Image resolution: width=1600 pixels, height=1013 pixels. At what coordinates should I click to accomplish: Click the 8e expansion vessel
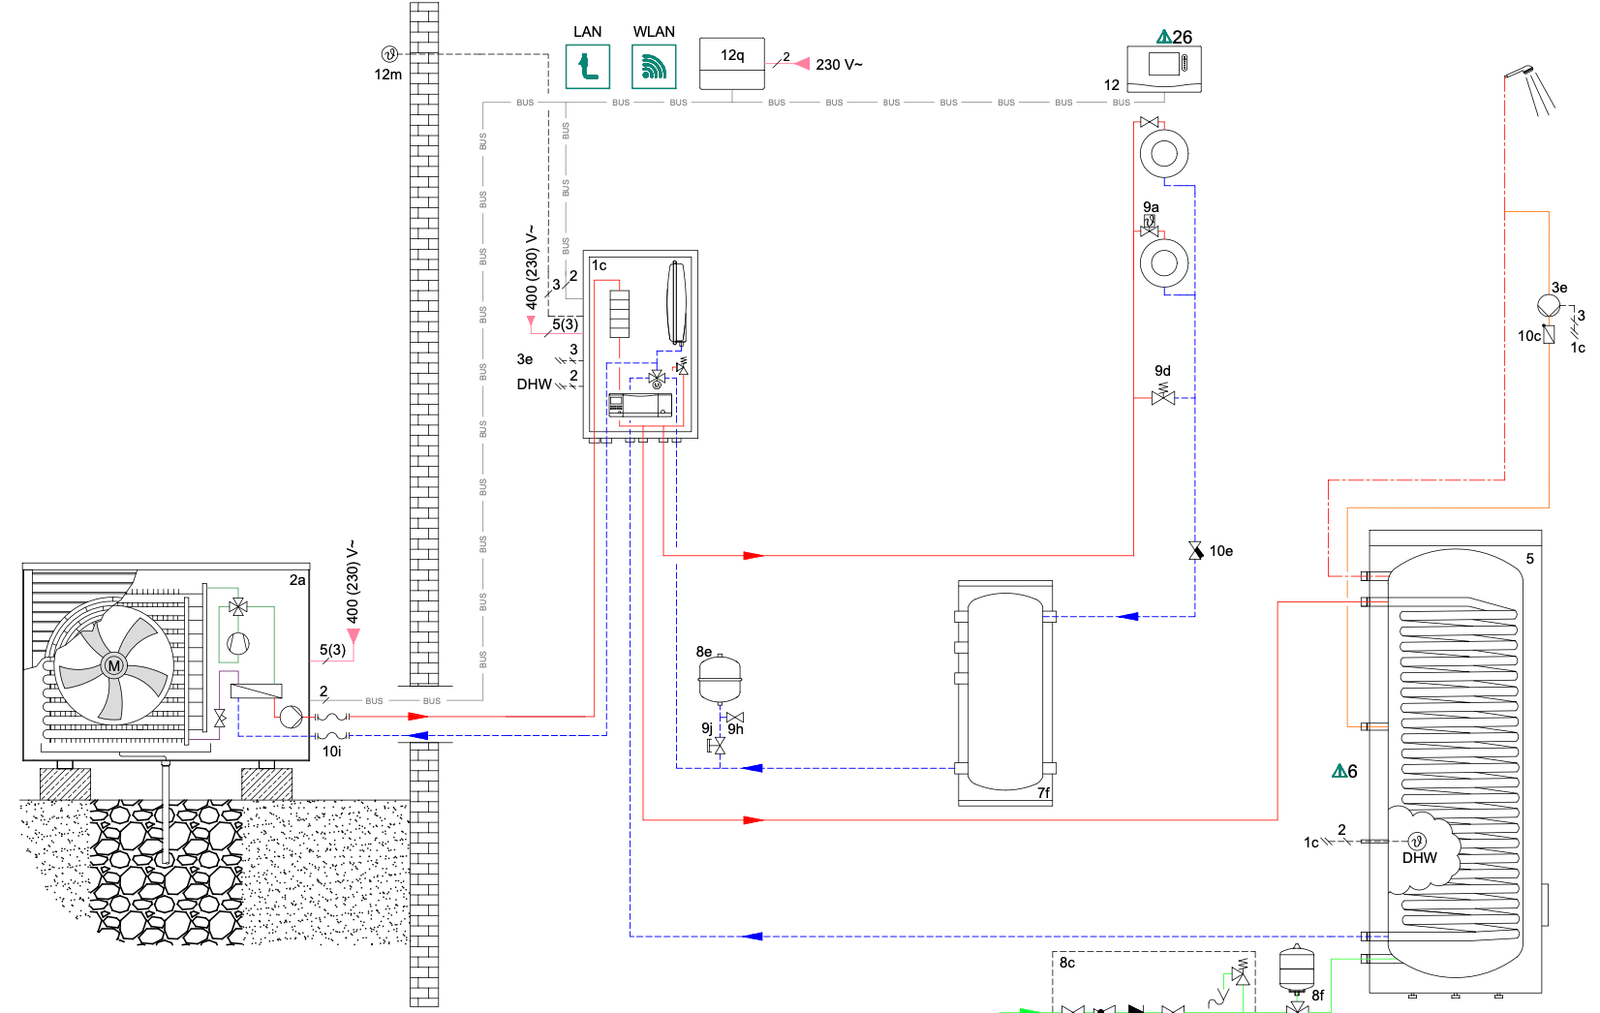point(720,680)
